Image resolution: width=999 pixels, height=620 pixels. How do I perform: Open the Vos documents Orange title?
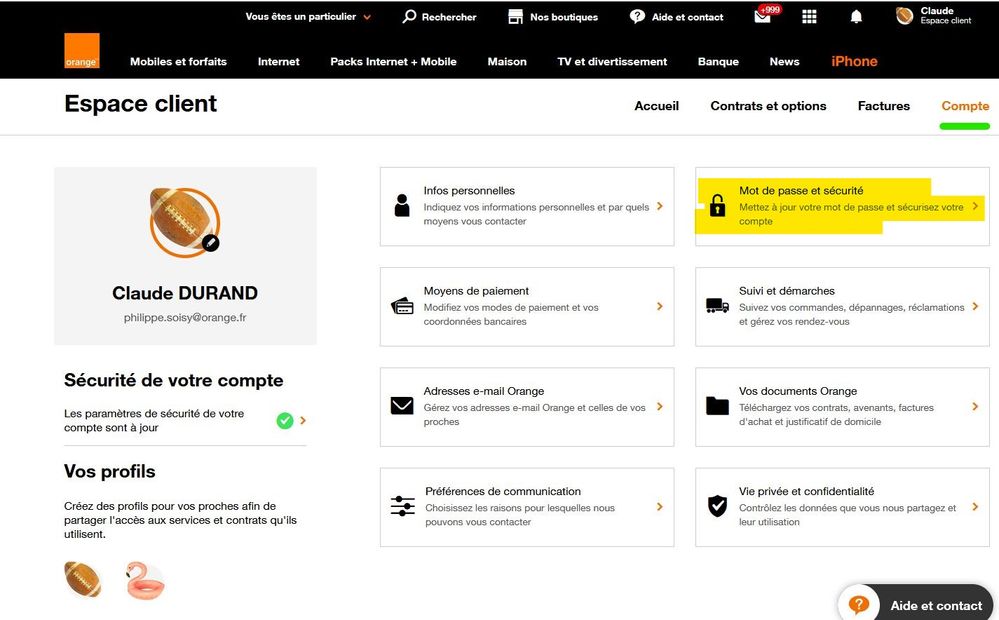(798, 391)
